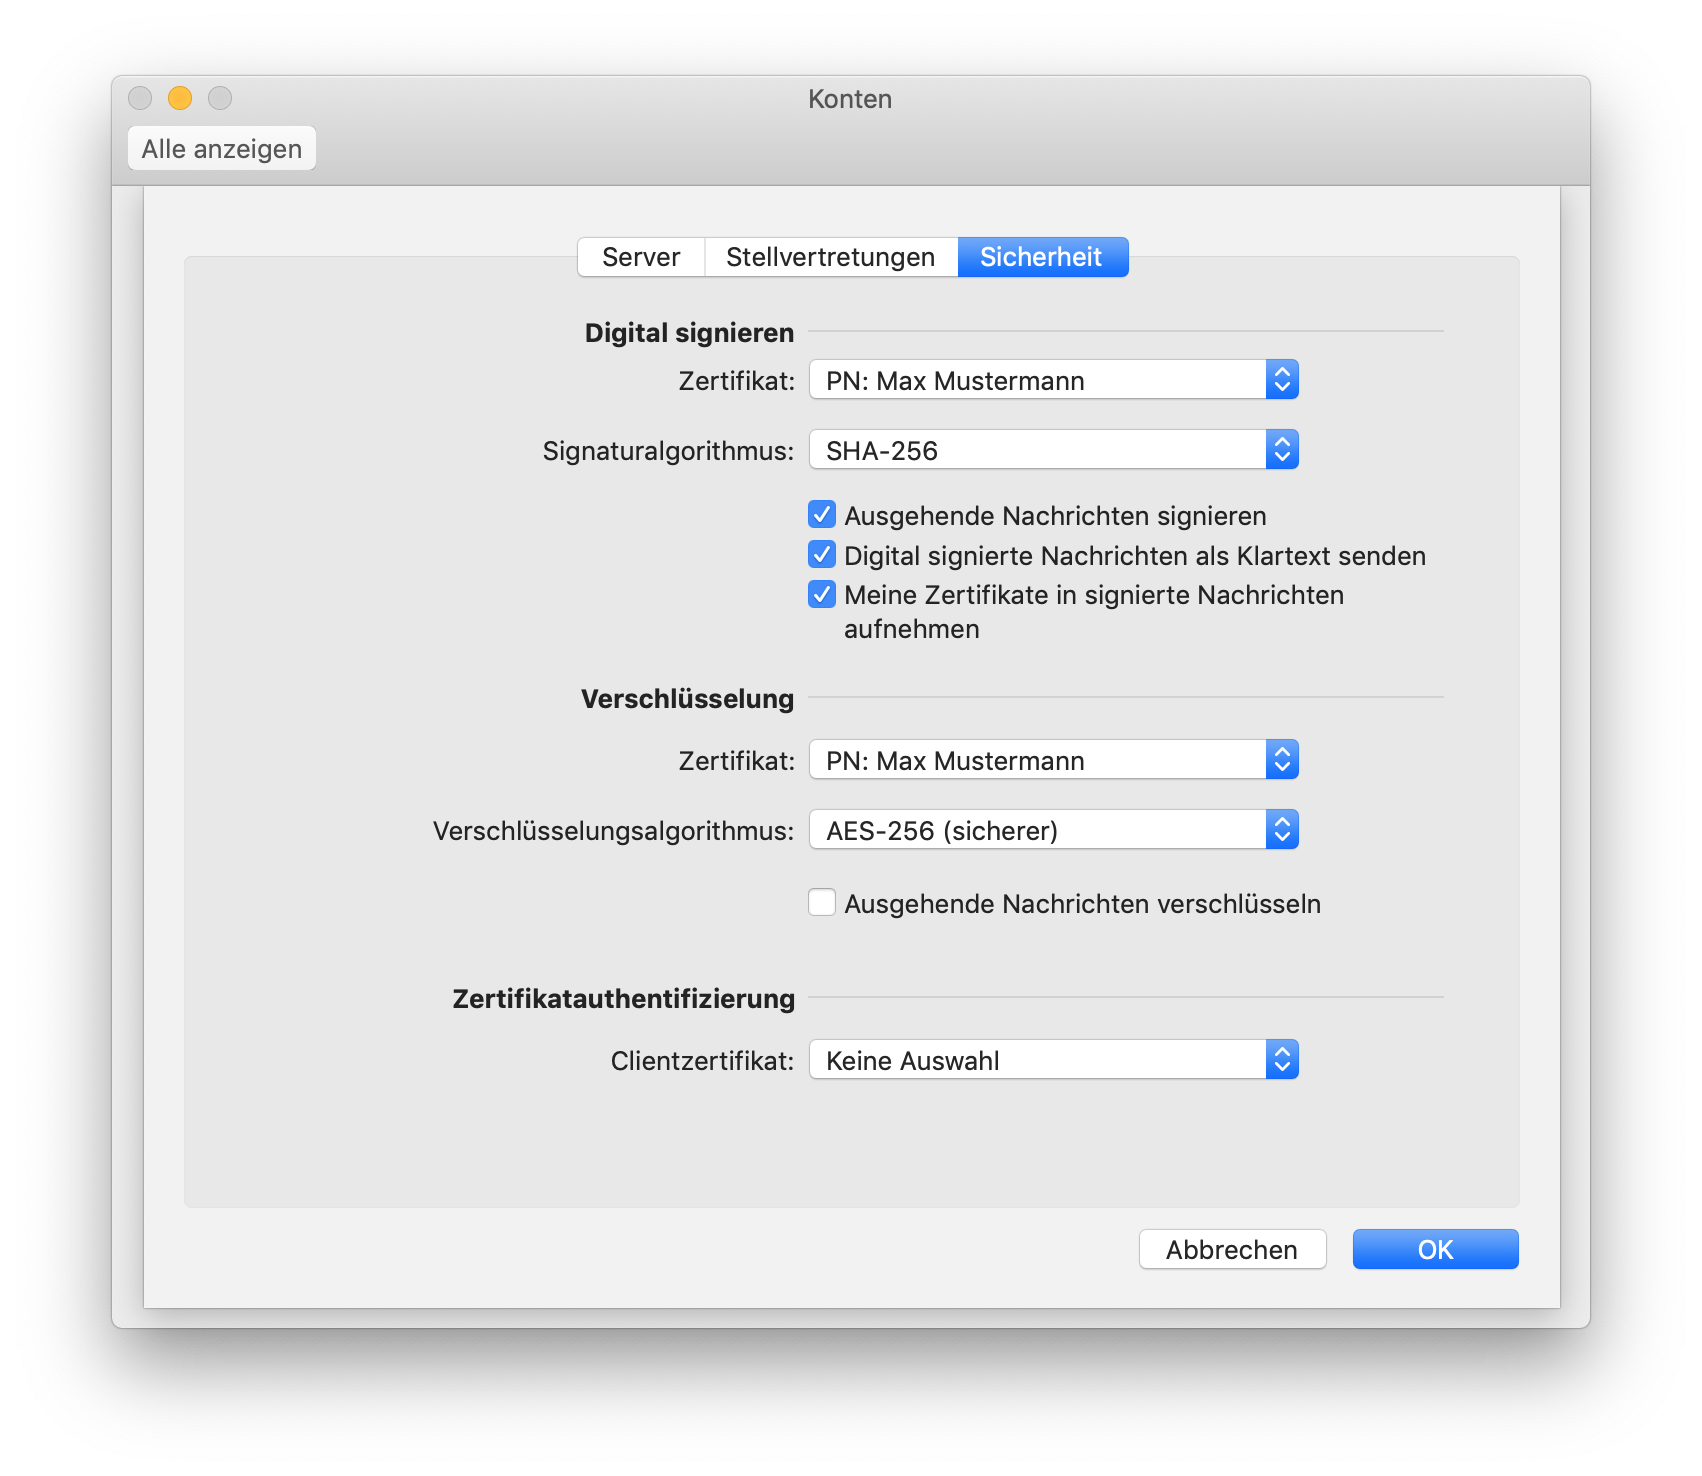Confirm settings with the OK button
The width and height of the screenshot is (1702, 1476).
click(1435, 1249)
